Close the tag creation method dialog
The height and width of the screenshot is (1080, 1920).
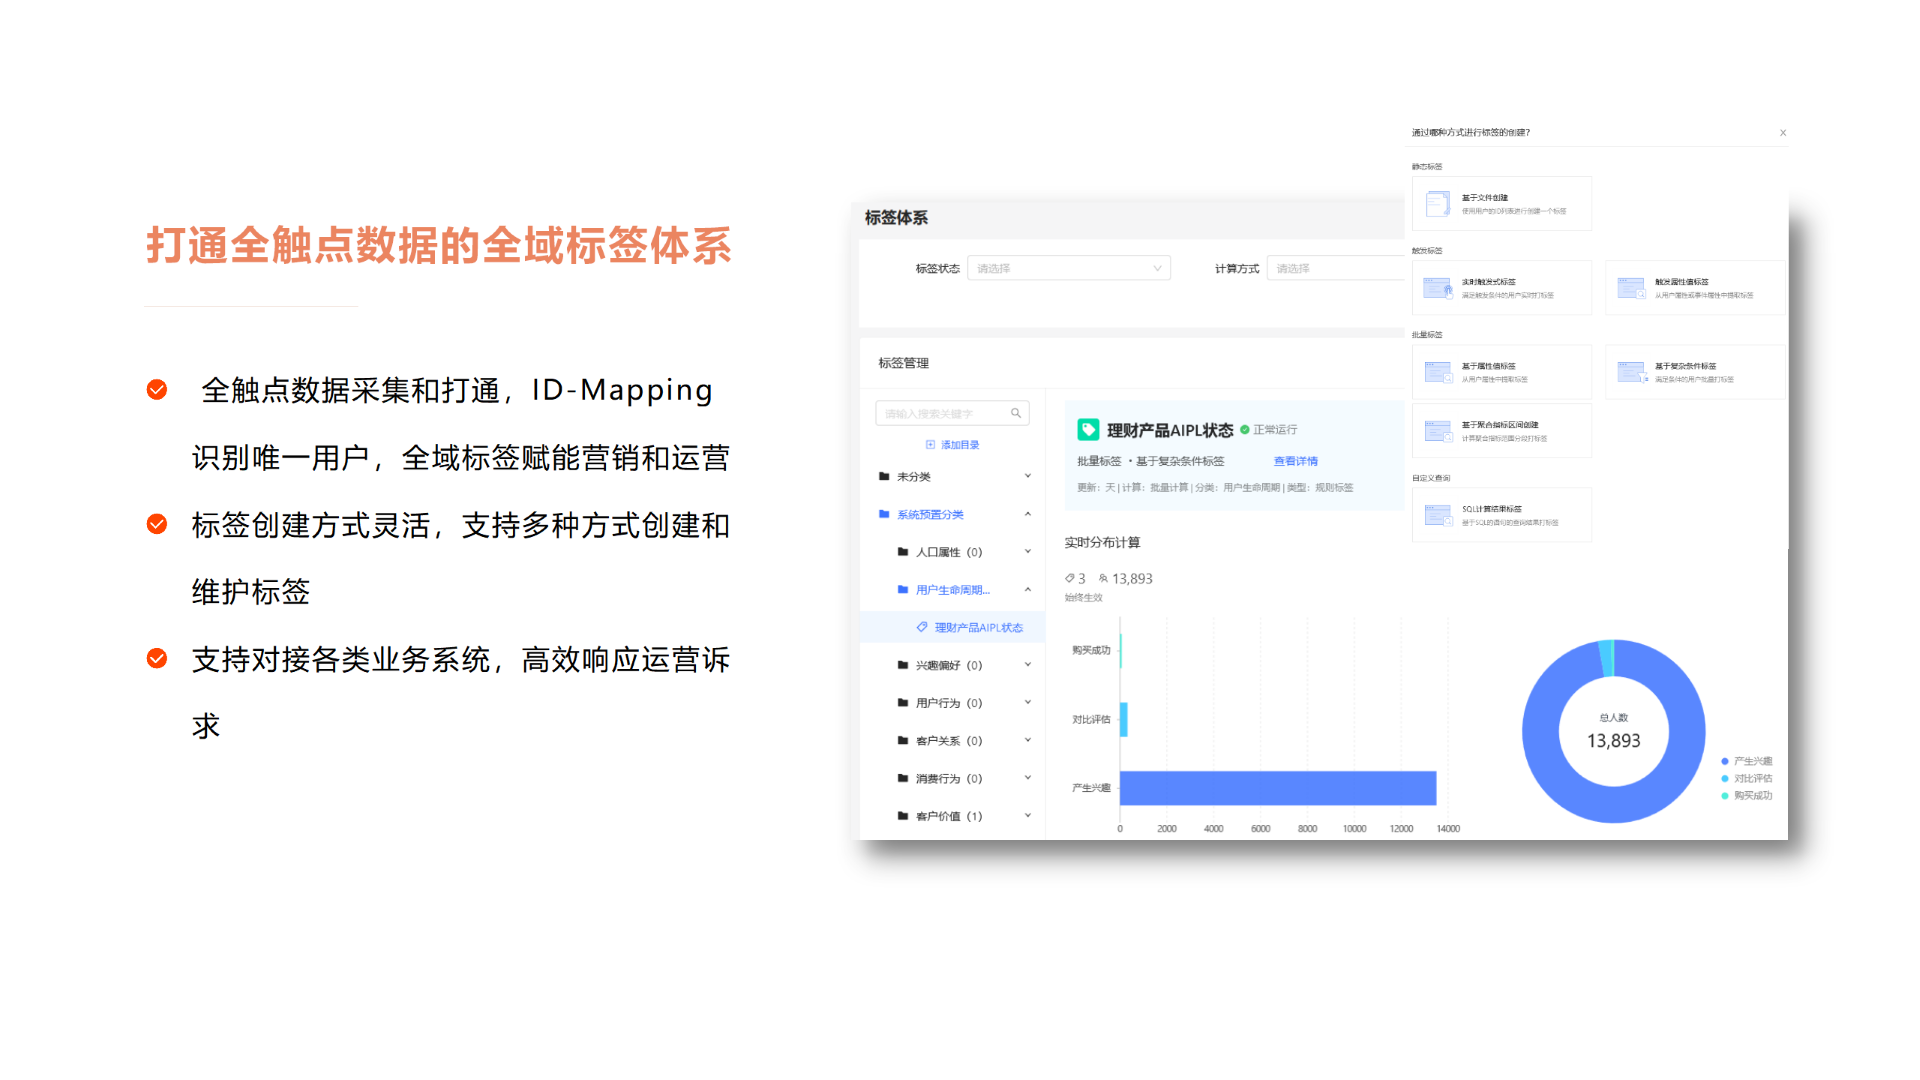(x=1783, y=133)
